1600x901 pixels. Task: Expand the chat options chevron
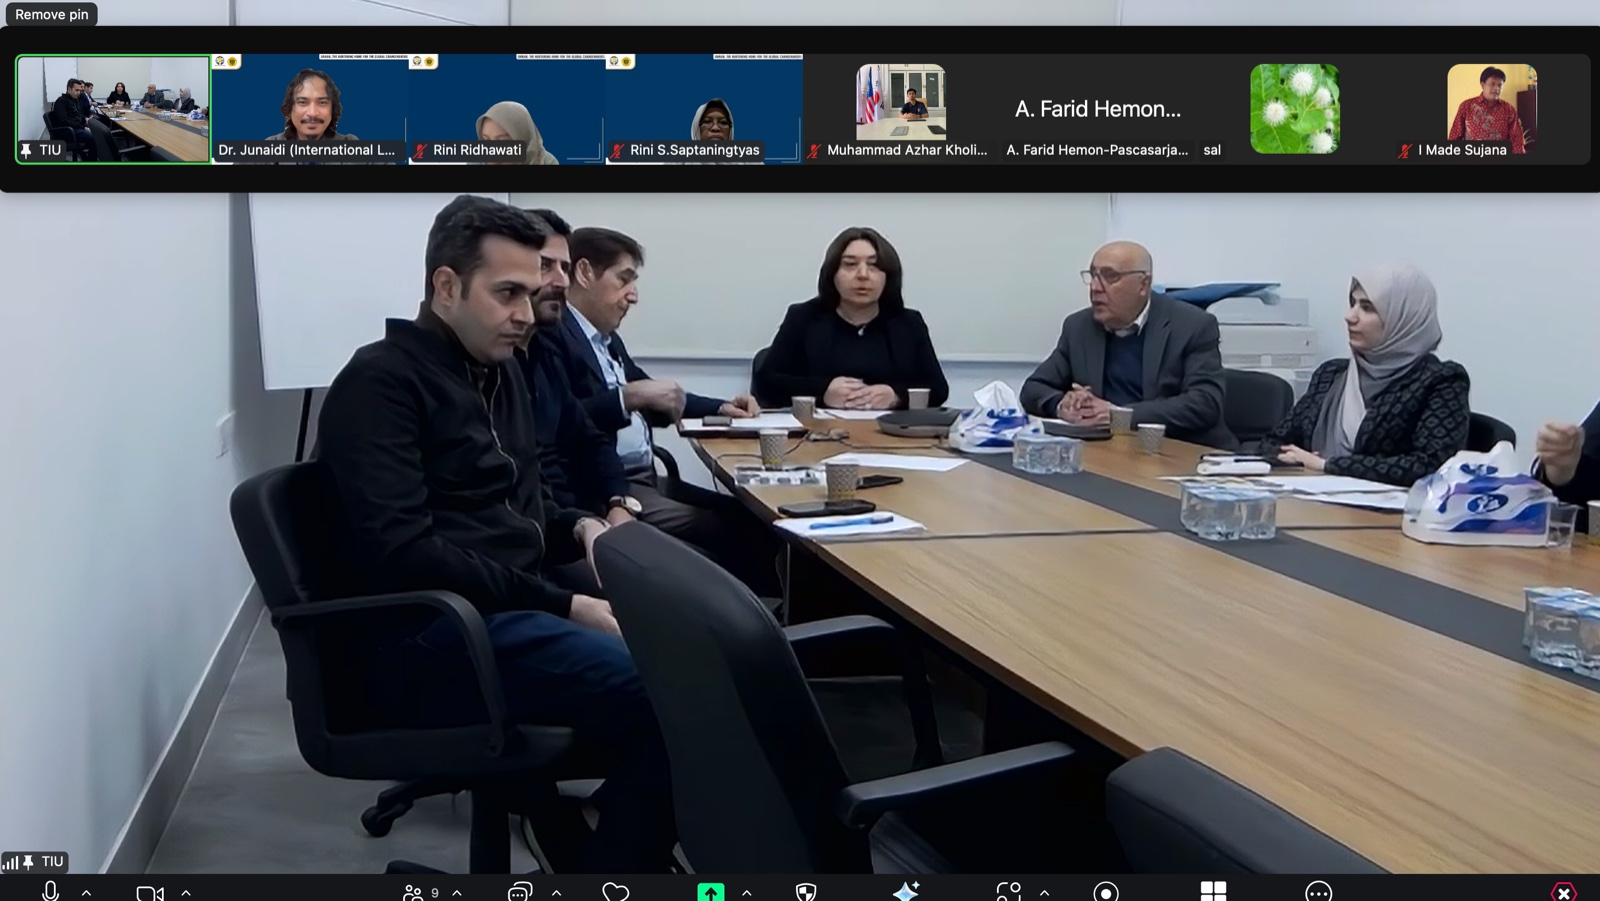557,892
